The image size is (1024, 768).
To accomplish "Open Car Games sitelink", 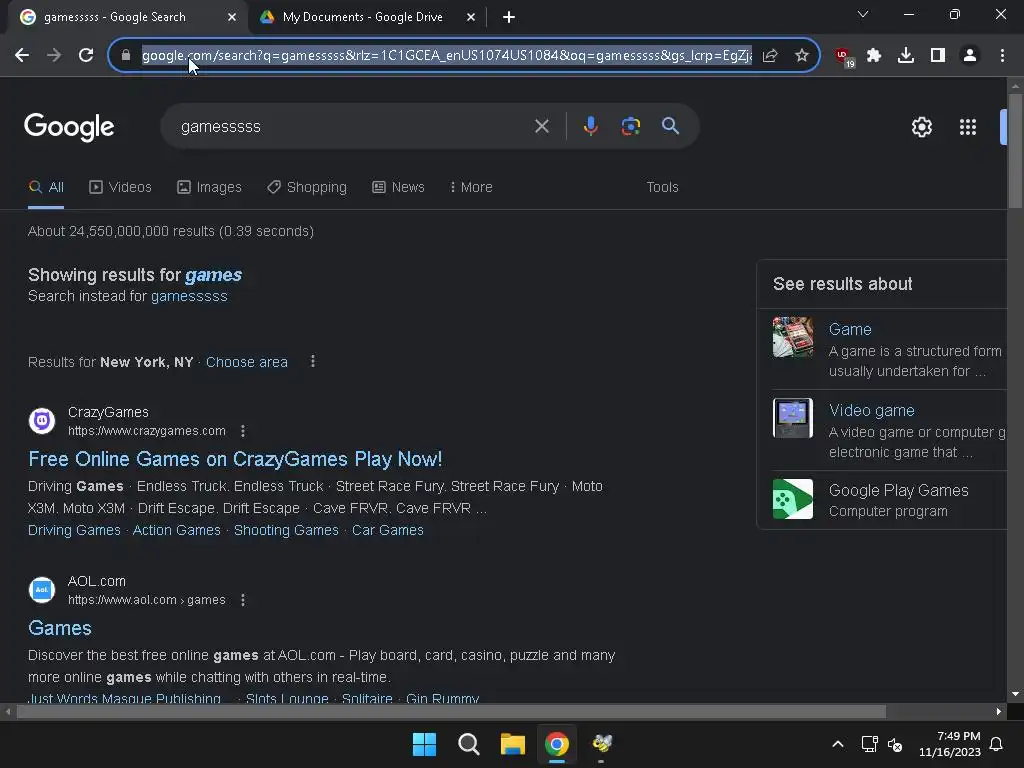I will 388,530.
